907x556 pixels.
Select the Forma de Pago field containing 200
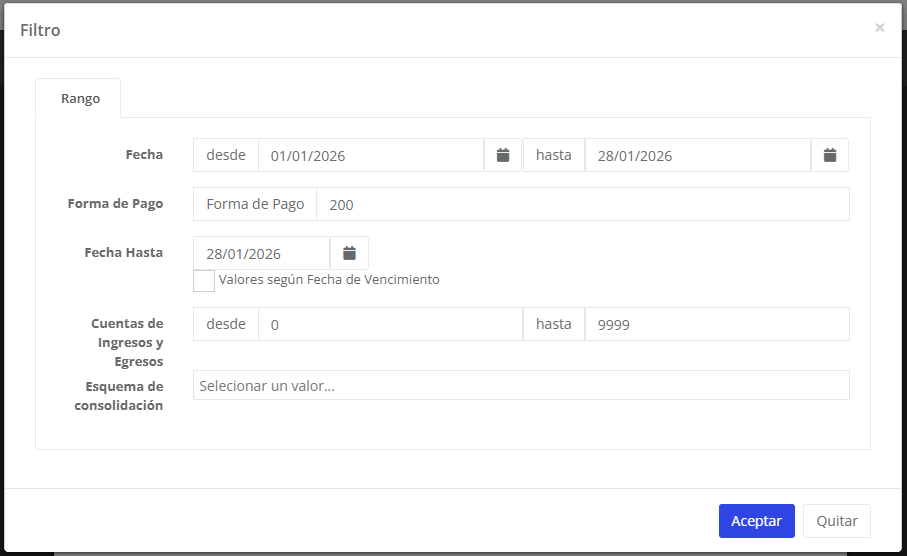582,204
